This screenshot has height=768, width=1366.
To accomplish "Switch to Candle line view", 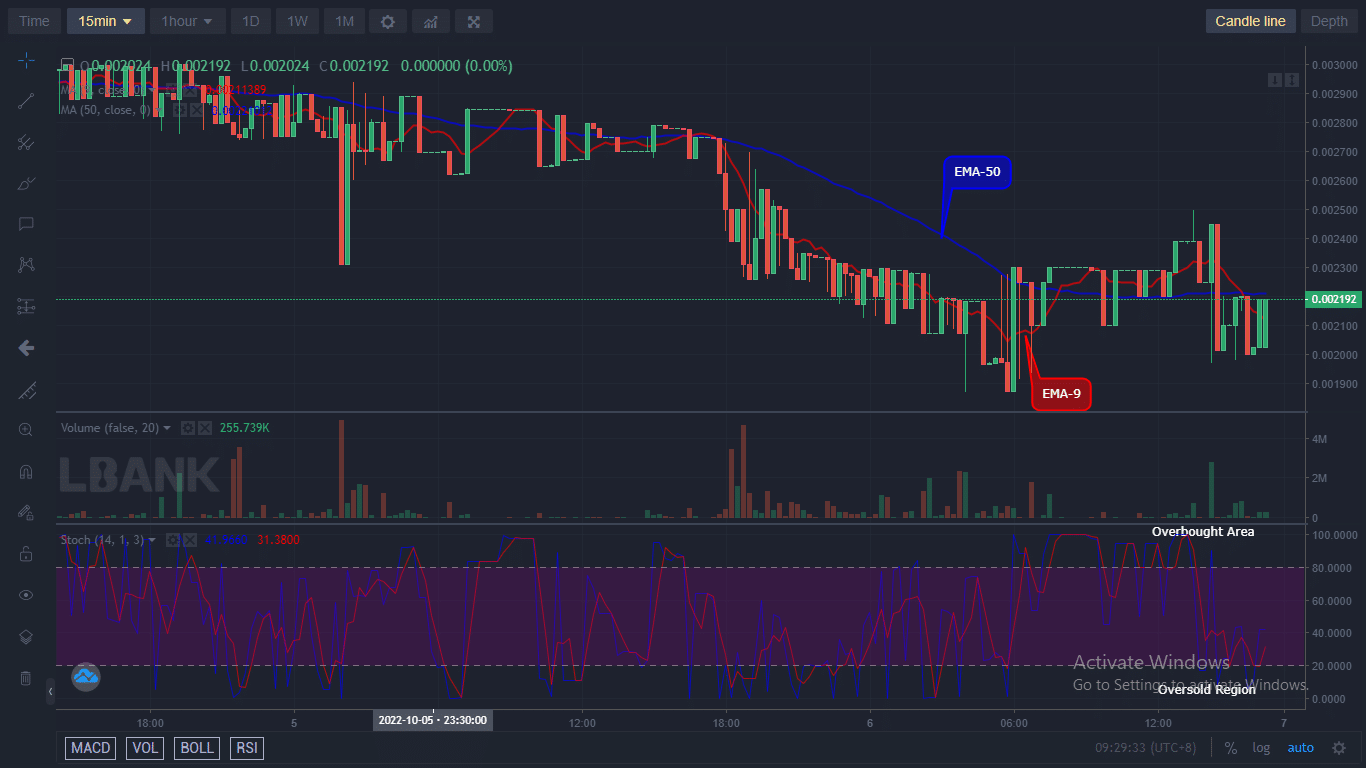I will pyautogui.click(x=1250, y=21).
